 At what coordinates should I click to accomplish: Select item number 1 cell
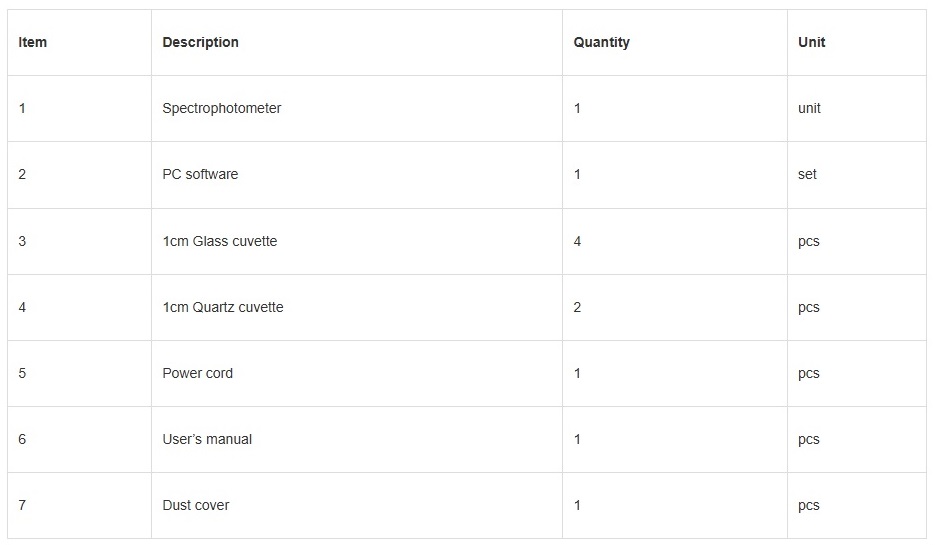coord(22,108)
